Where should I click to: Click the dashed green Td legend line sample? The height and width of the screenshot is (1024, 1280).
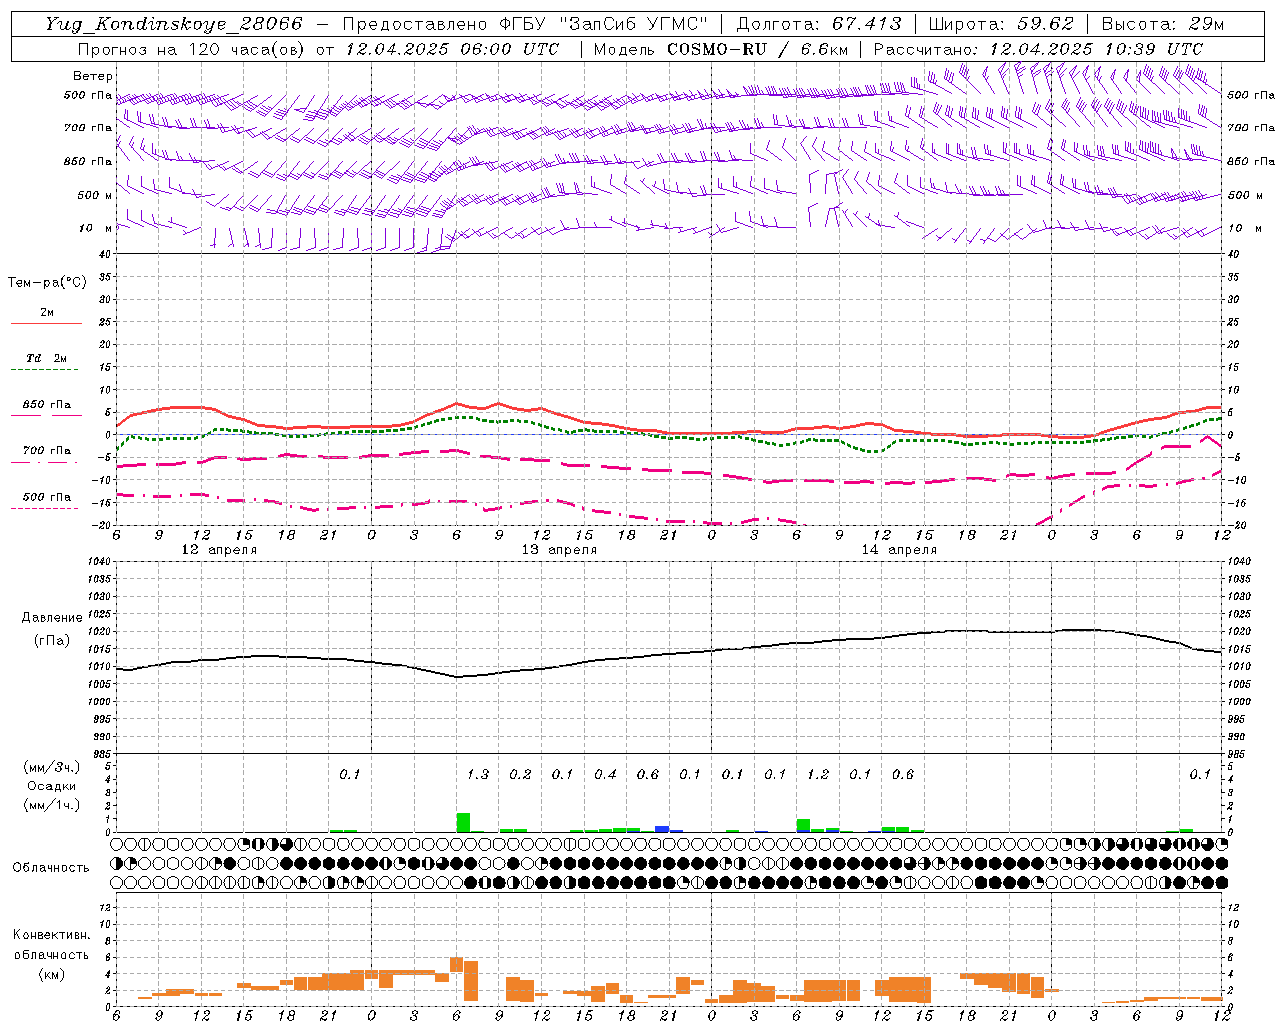(x=46, y=369)
